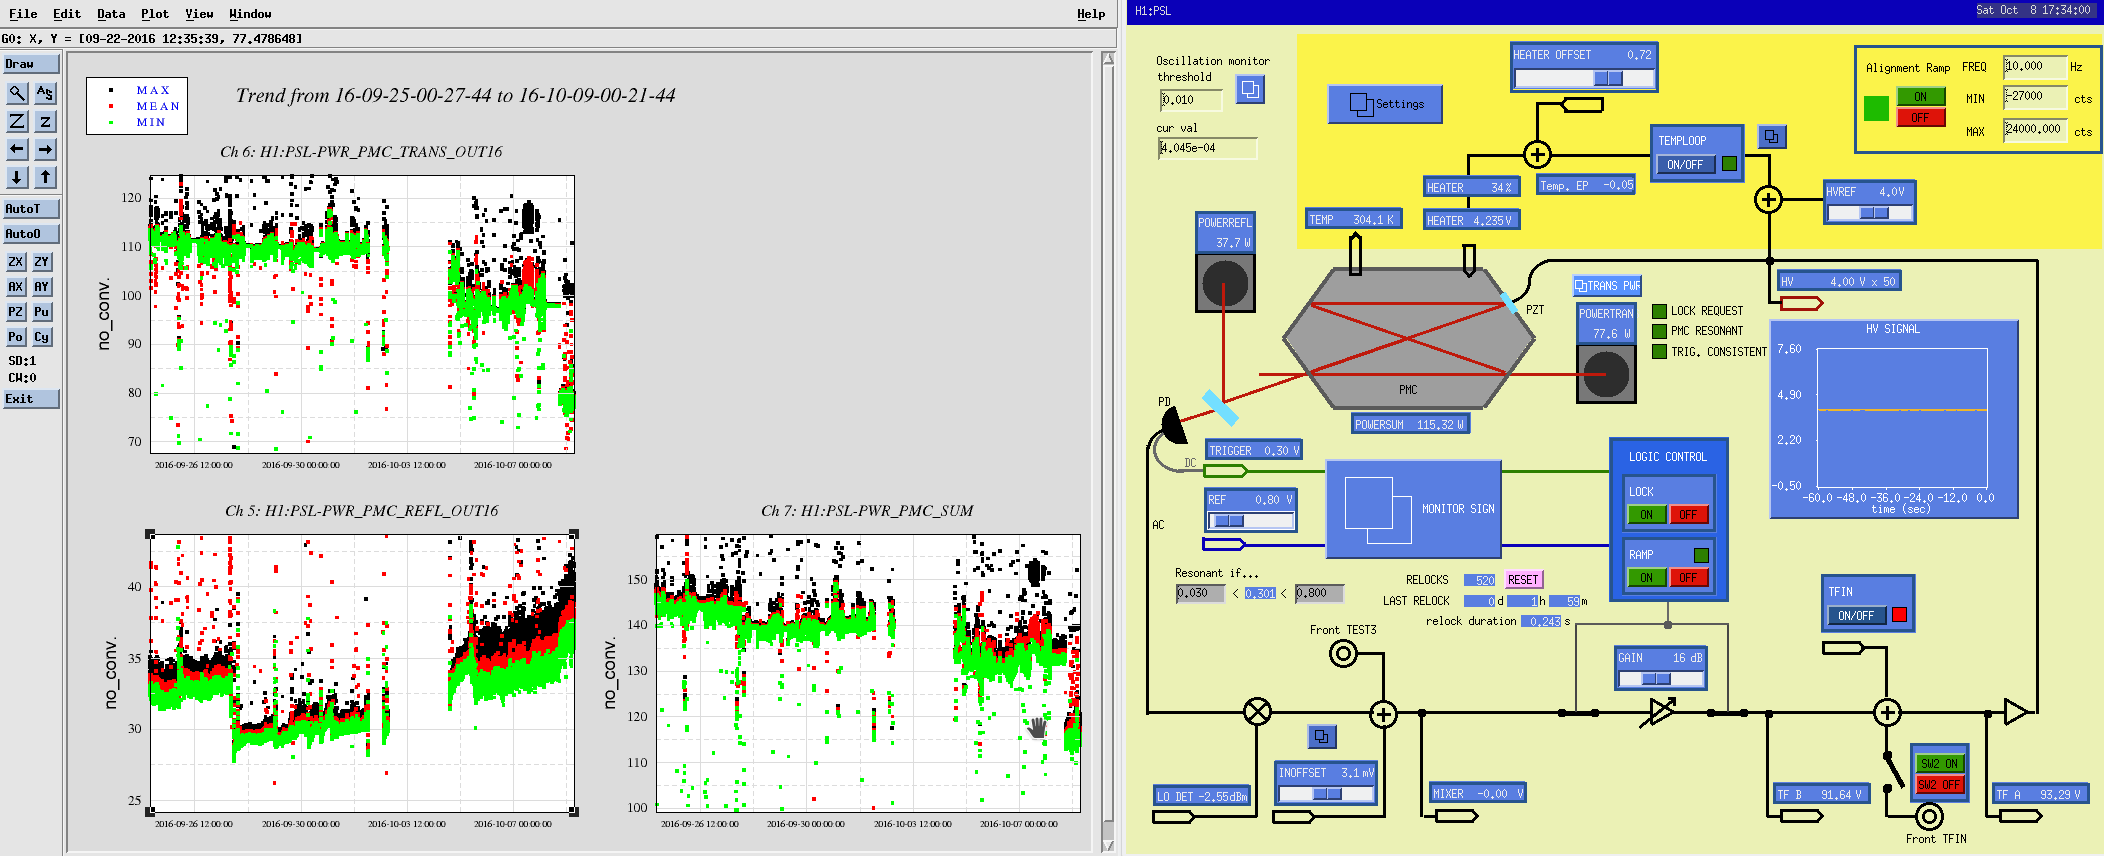The width and height of the screenshot is (2104, 856).
Task: Open related display next to oscillation threshold
Action: pos(1250,90)
